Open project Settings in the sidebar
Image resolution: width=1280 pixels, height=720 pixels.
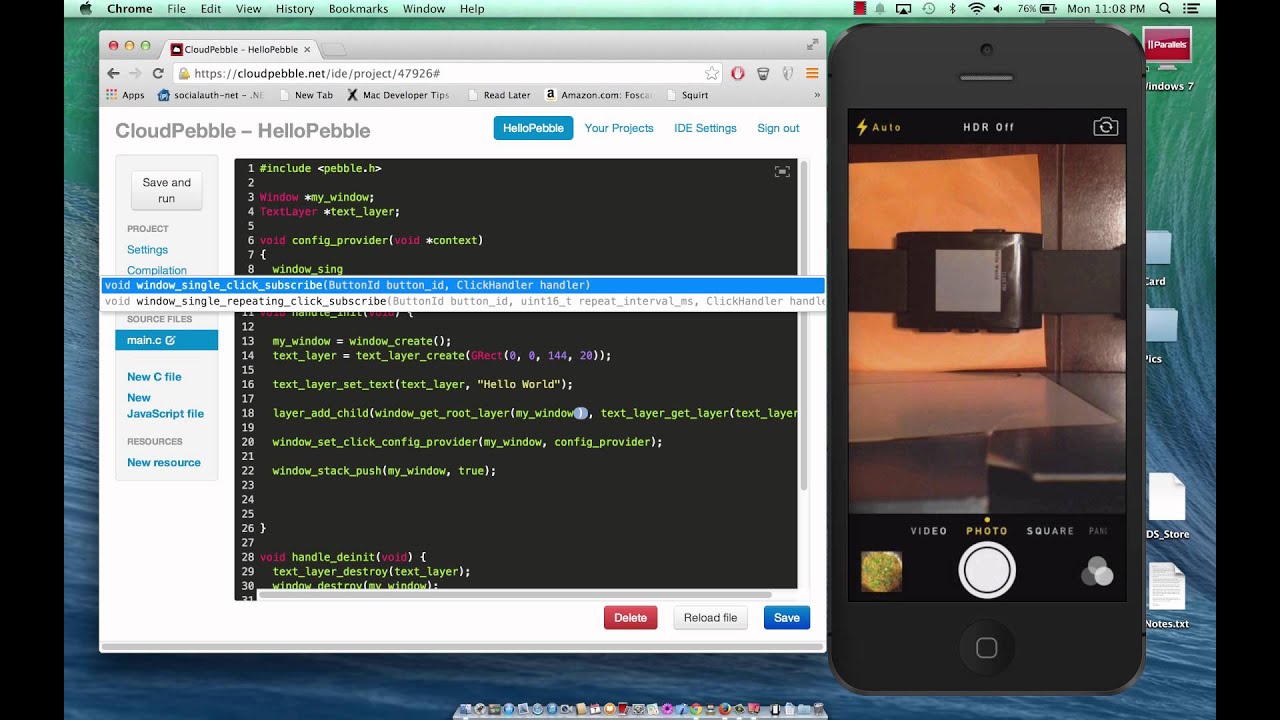147,249
